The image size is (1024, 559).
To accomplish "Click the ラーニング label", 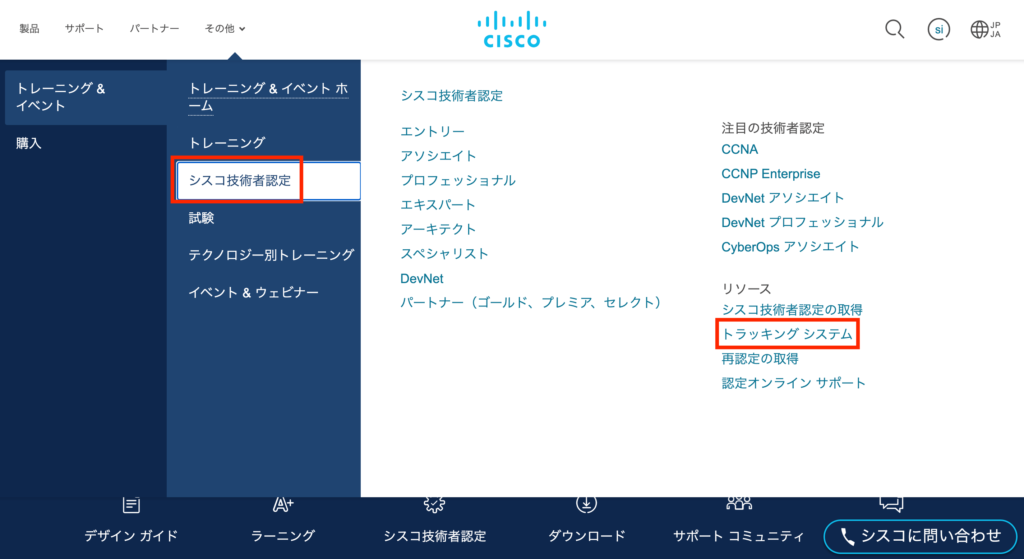I will (x=283, y=536).
